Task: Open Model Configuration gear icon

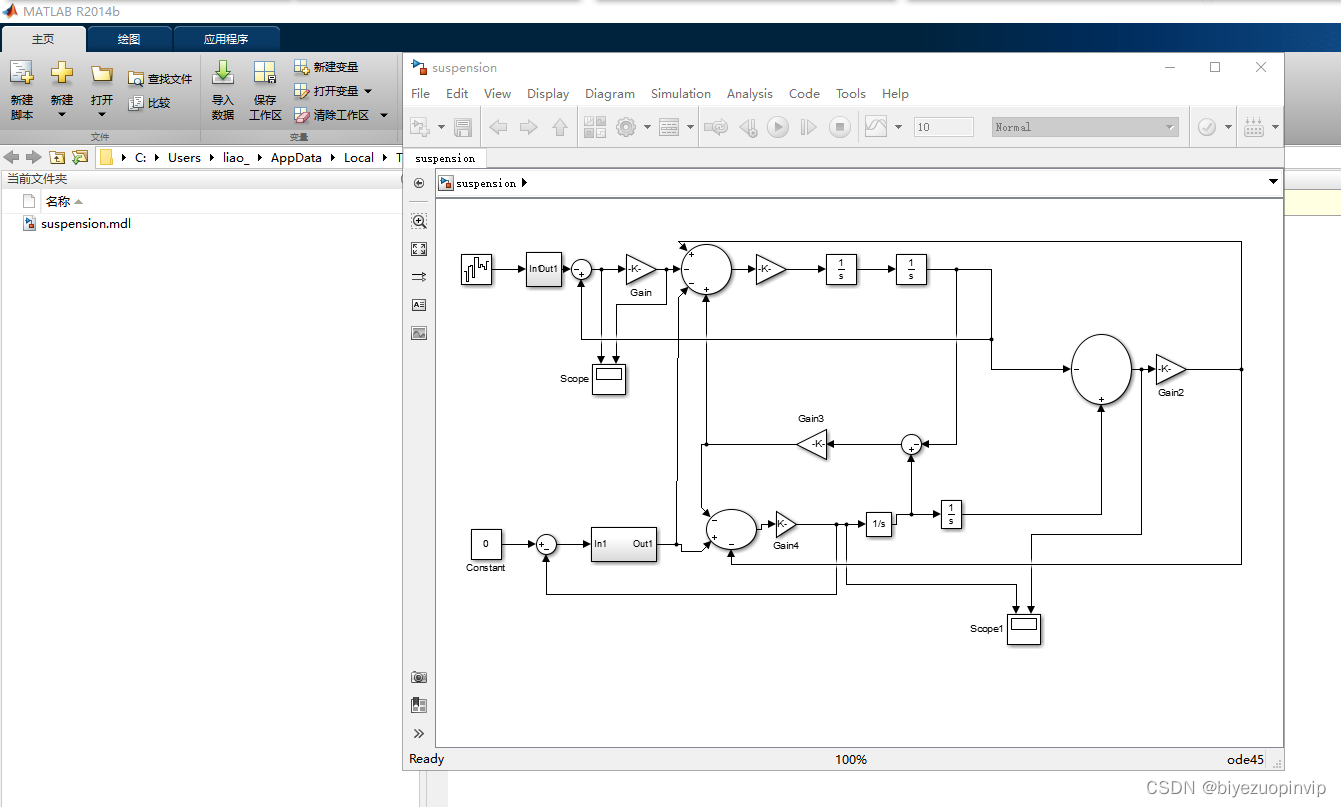Action: coord(626,127)
